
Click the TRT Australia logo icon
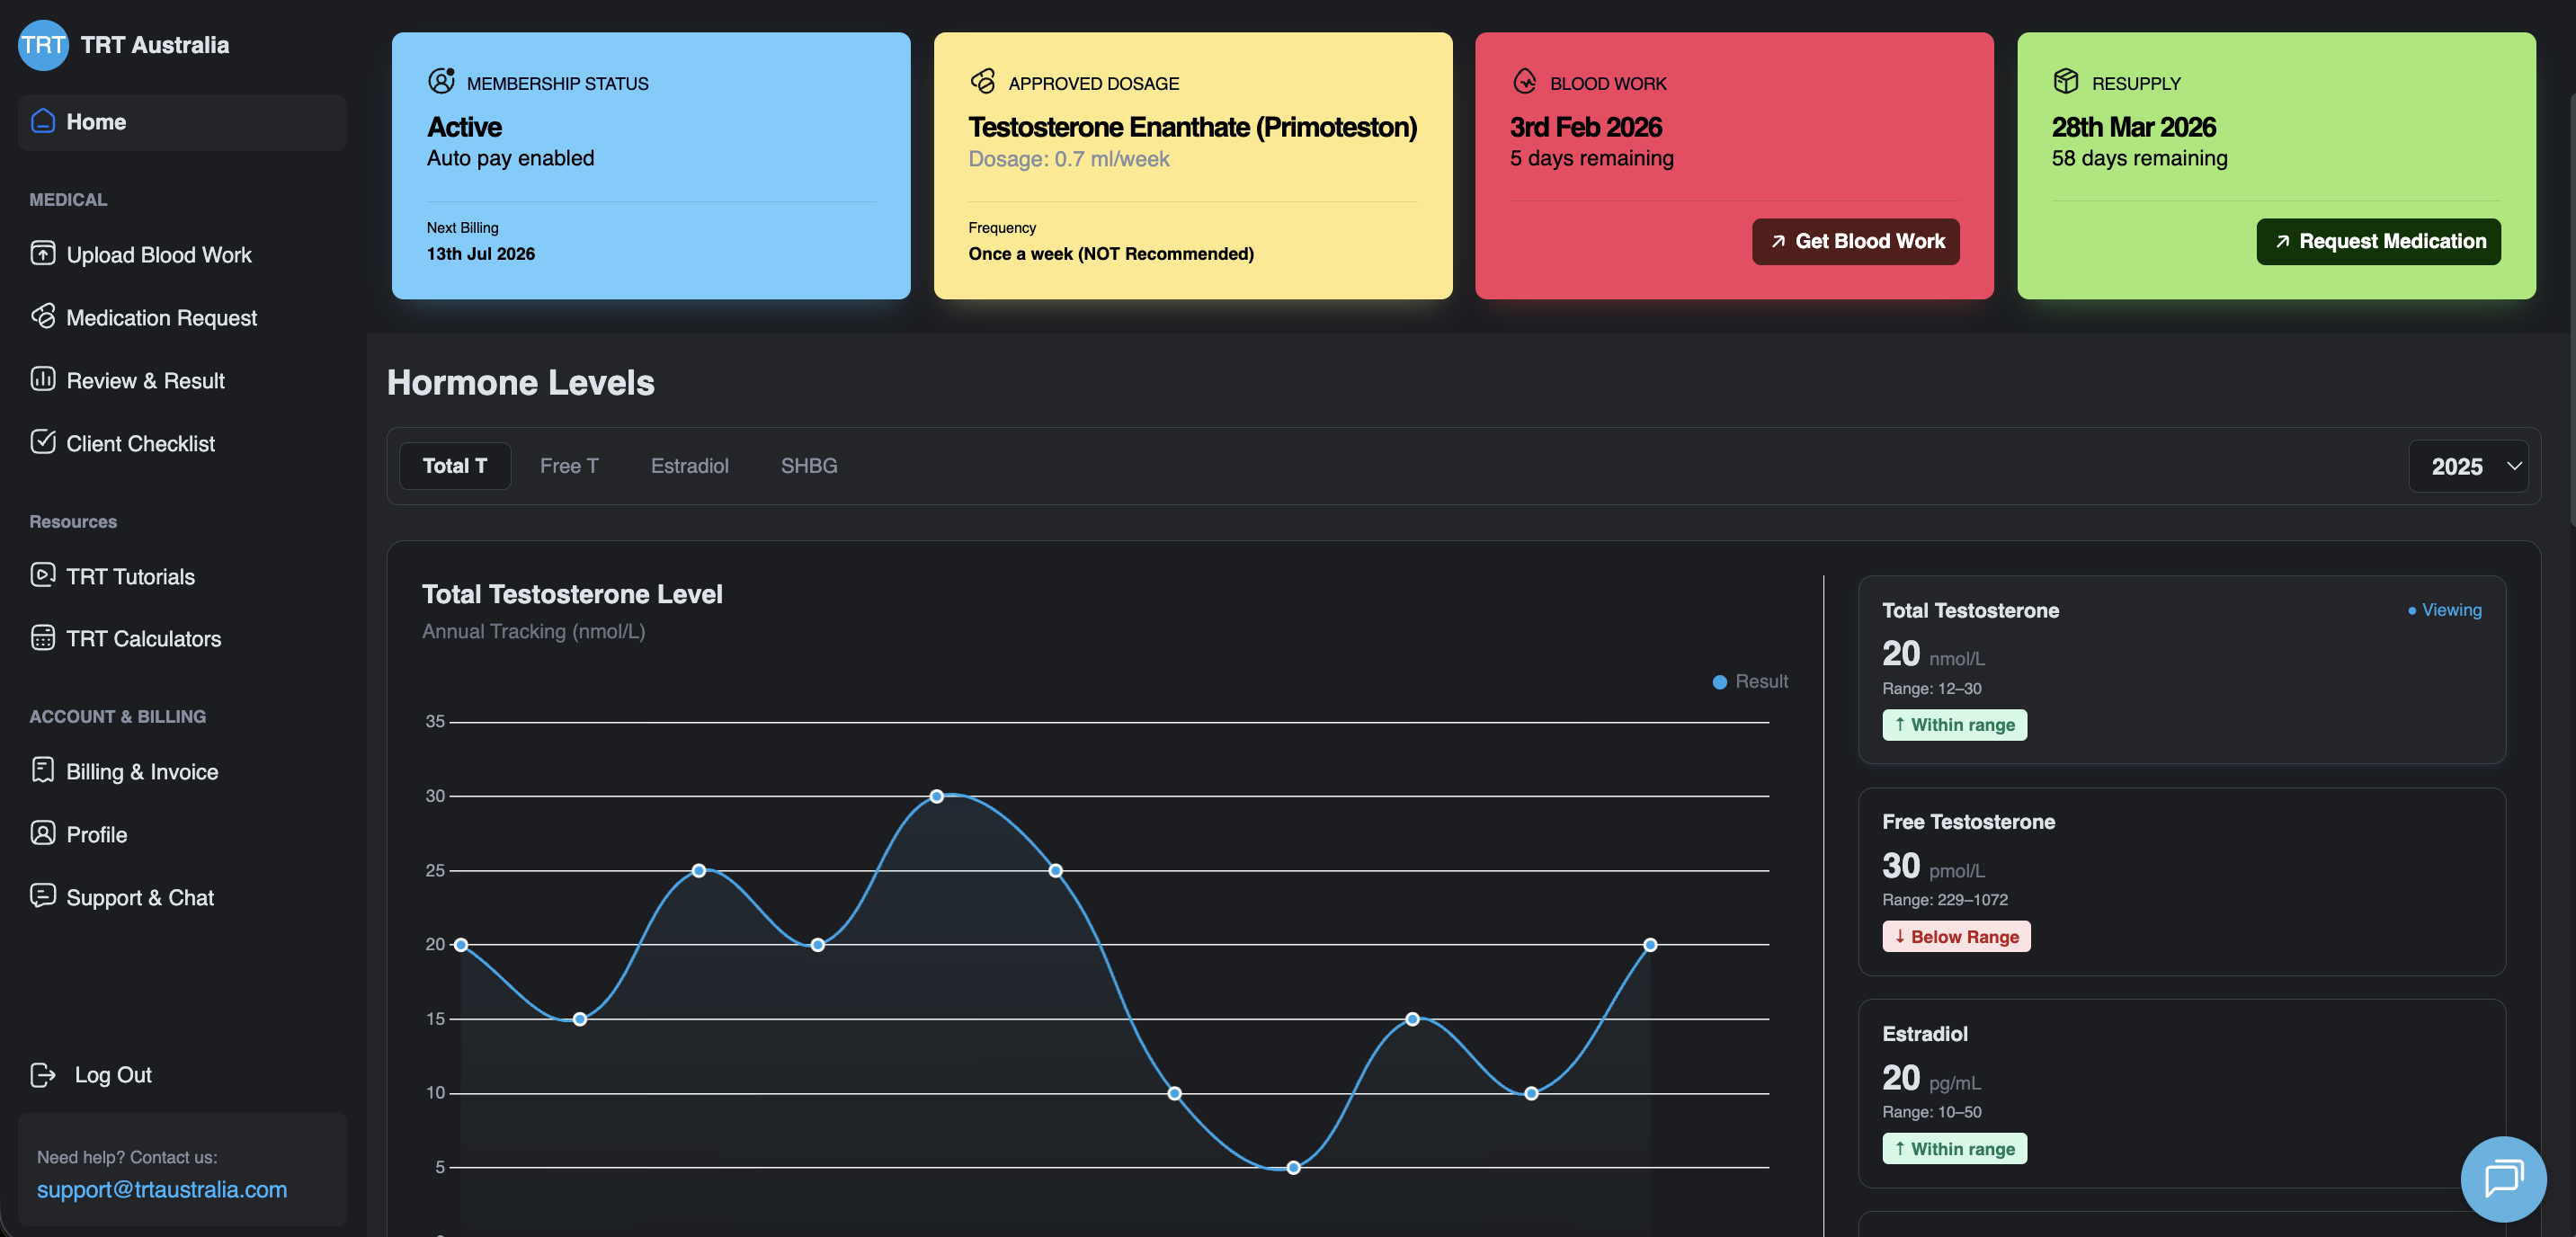(42, 44)
